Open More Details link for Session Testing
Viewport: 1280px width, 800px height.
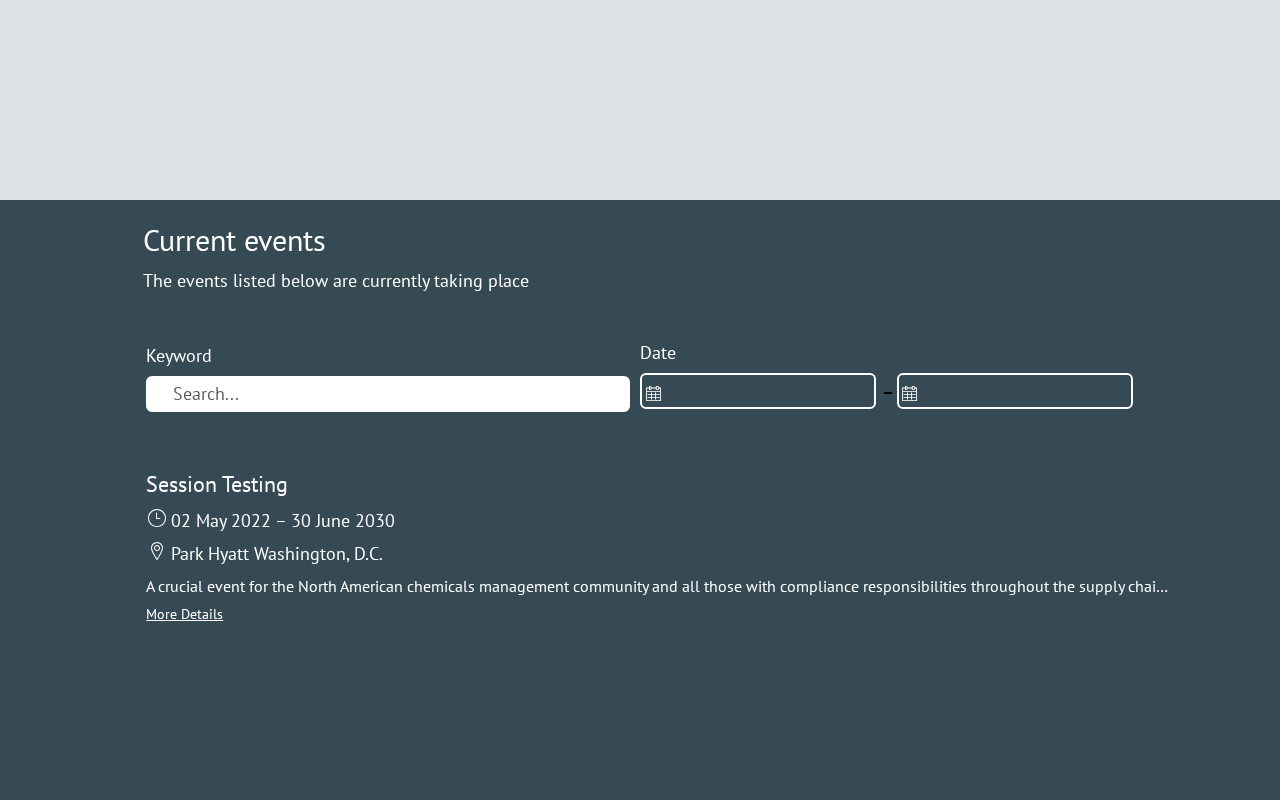click(x=184, y=614)
